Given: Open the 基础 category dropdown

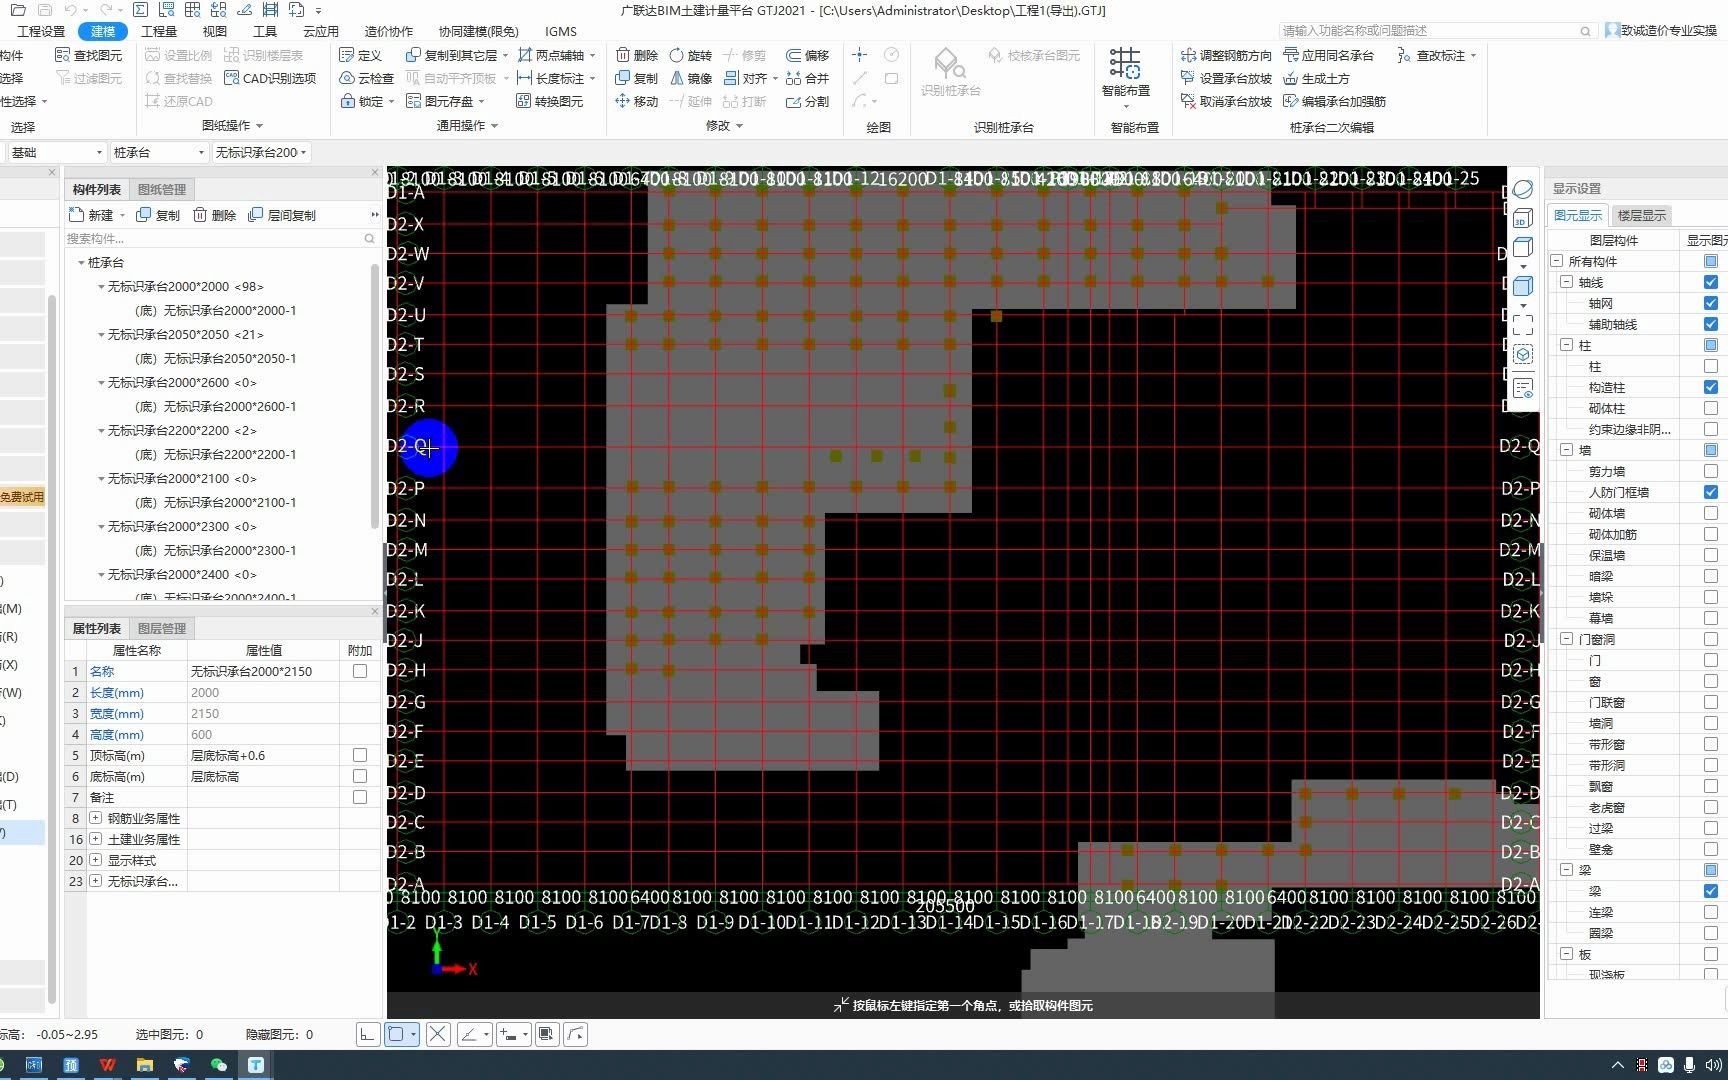Looking at the screenshot, I should pos(56,152).
